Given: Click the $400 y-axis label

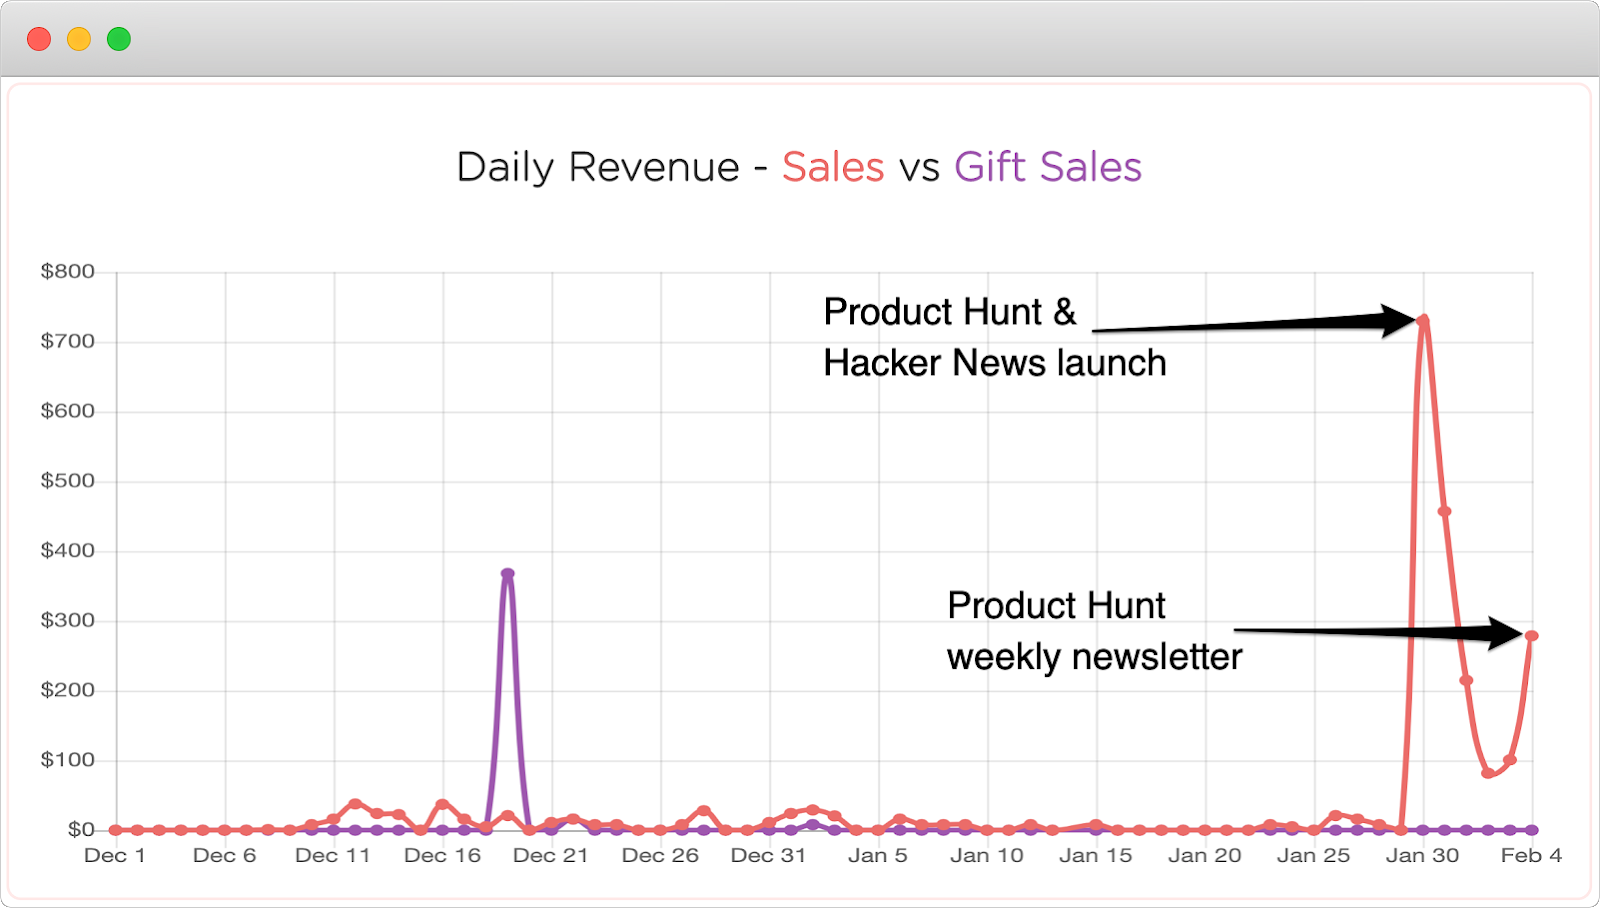Looking at the screenshot, I should 67,550.
